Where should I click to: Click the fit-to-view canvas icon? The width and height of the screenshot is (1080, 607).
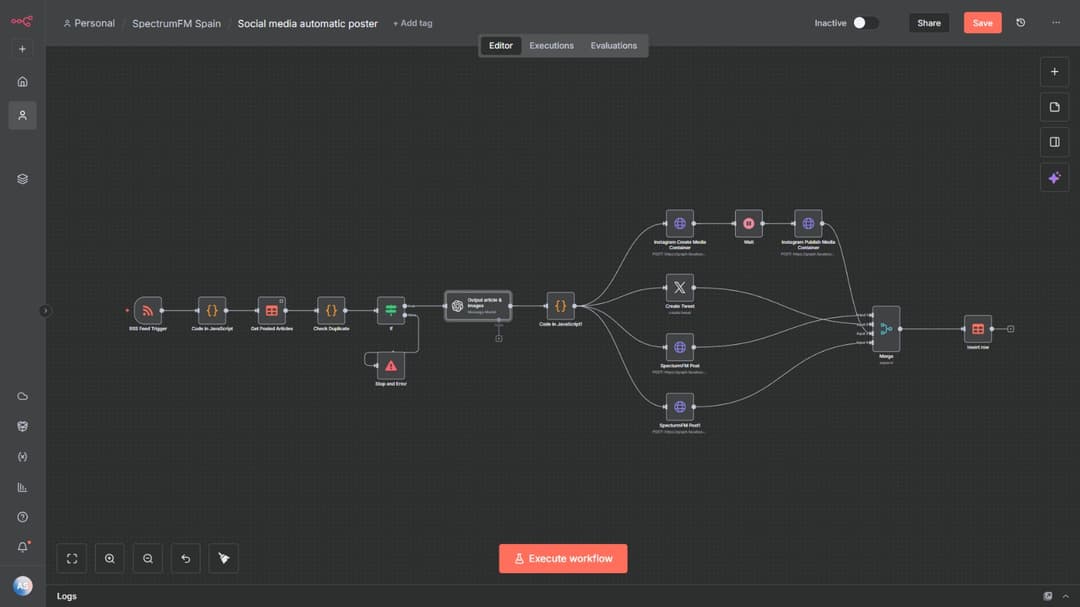point(72,559)
